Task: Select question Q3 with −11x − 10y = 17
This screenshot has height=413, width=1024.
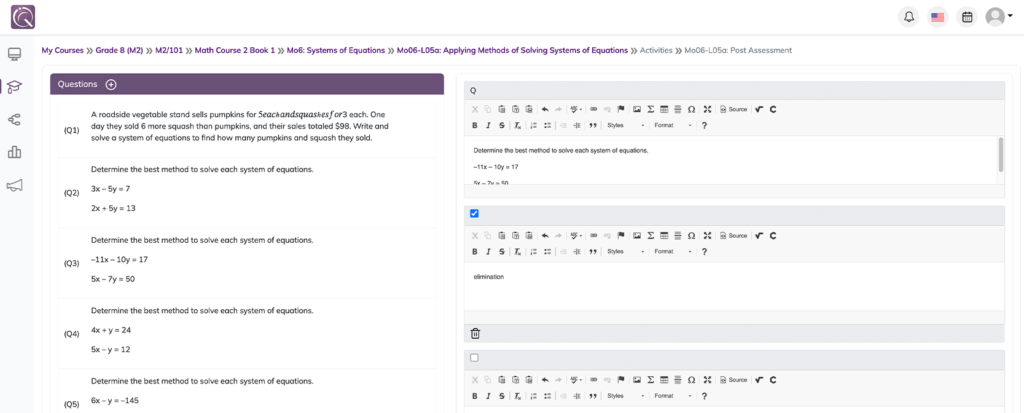Action: [x=247, y=263]
